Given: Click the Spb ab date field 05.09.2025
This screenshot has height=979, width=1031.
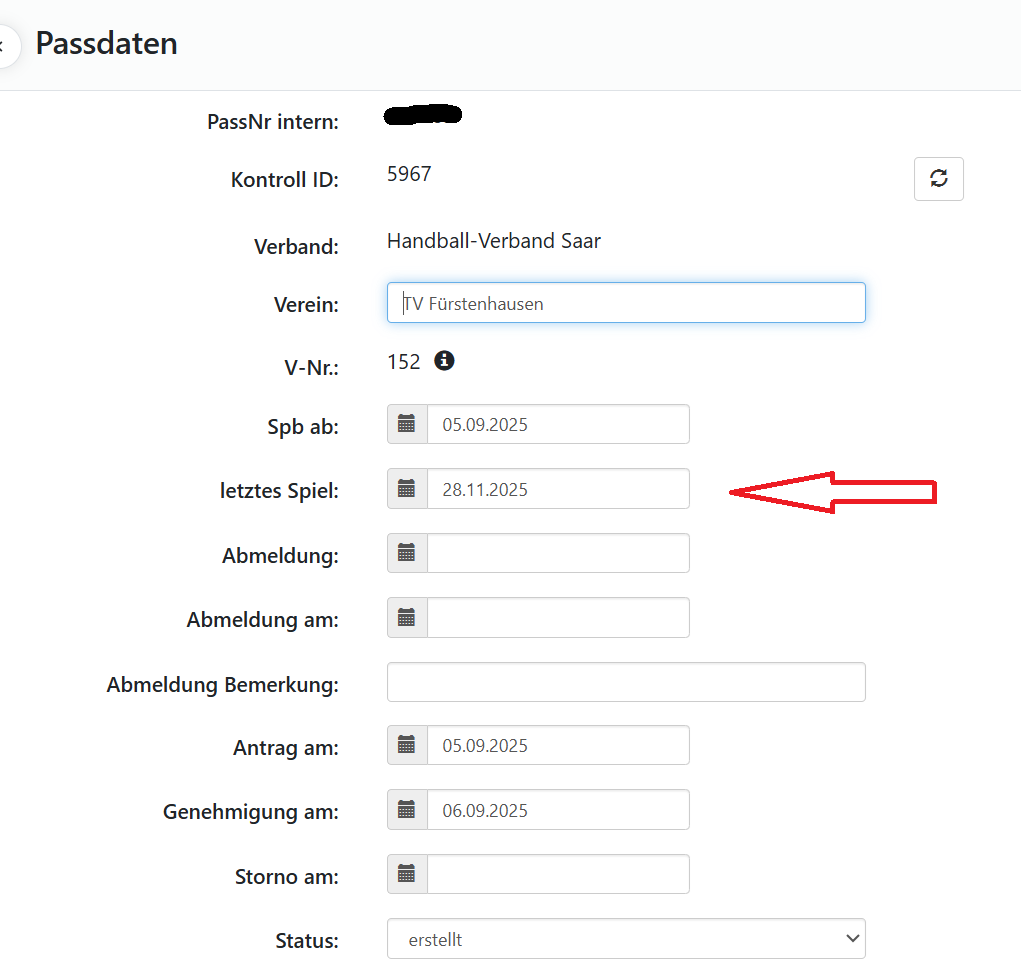Looking at the screenshot, I should click(x=557, y=424).
